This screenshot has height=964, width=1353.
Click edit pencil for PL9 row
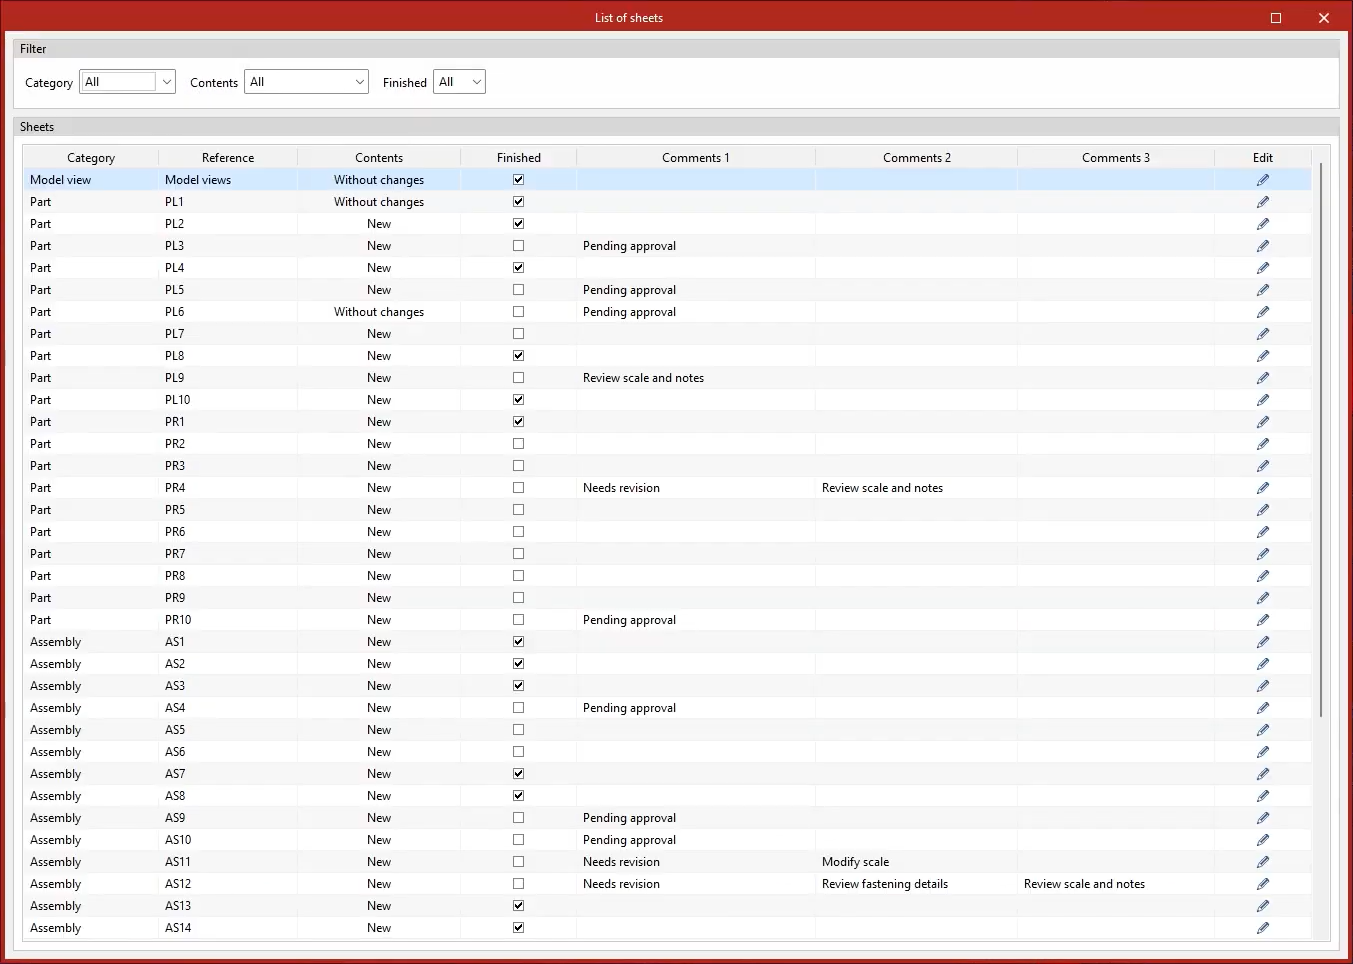click(x=1263, y=378)
